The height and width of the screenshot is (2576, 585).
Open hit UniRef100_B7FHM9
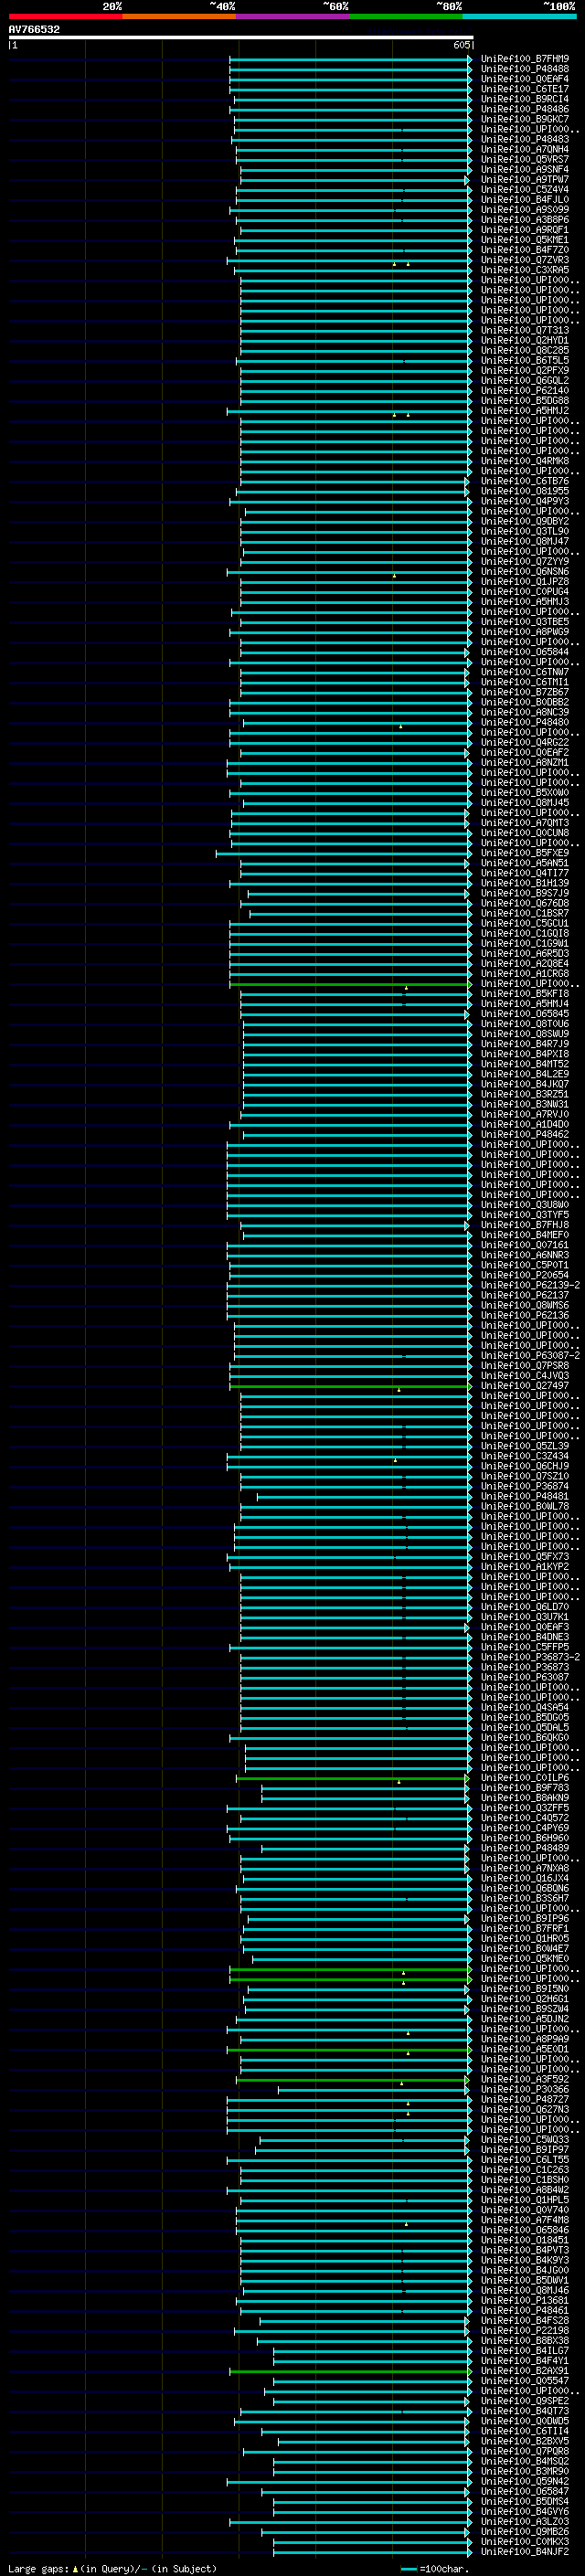point(525,59)
